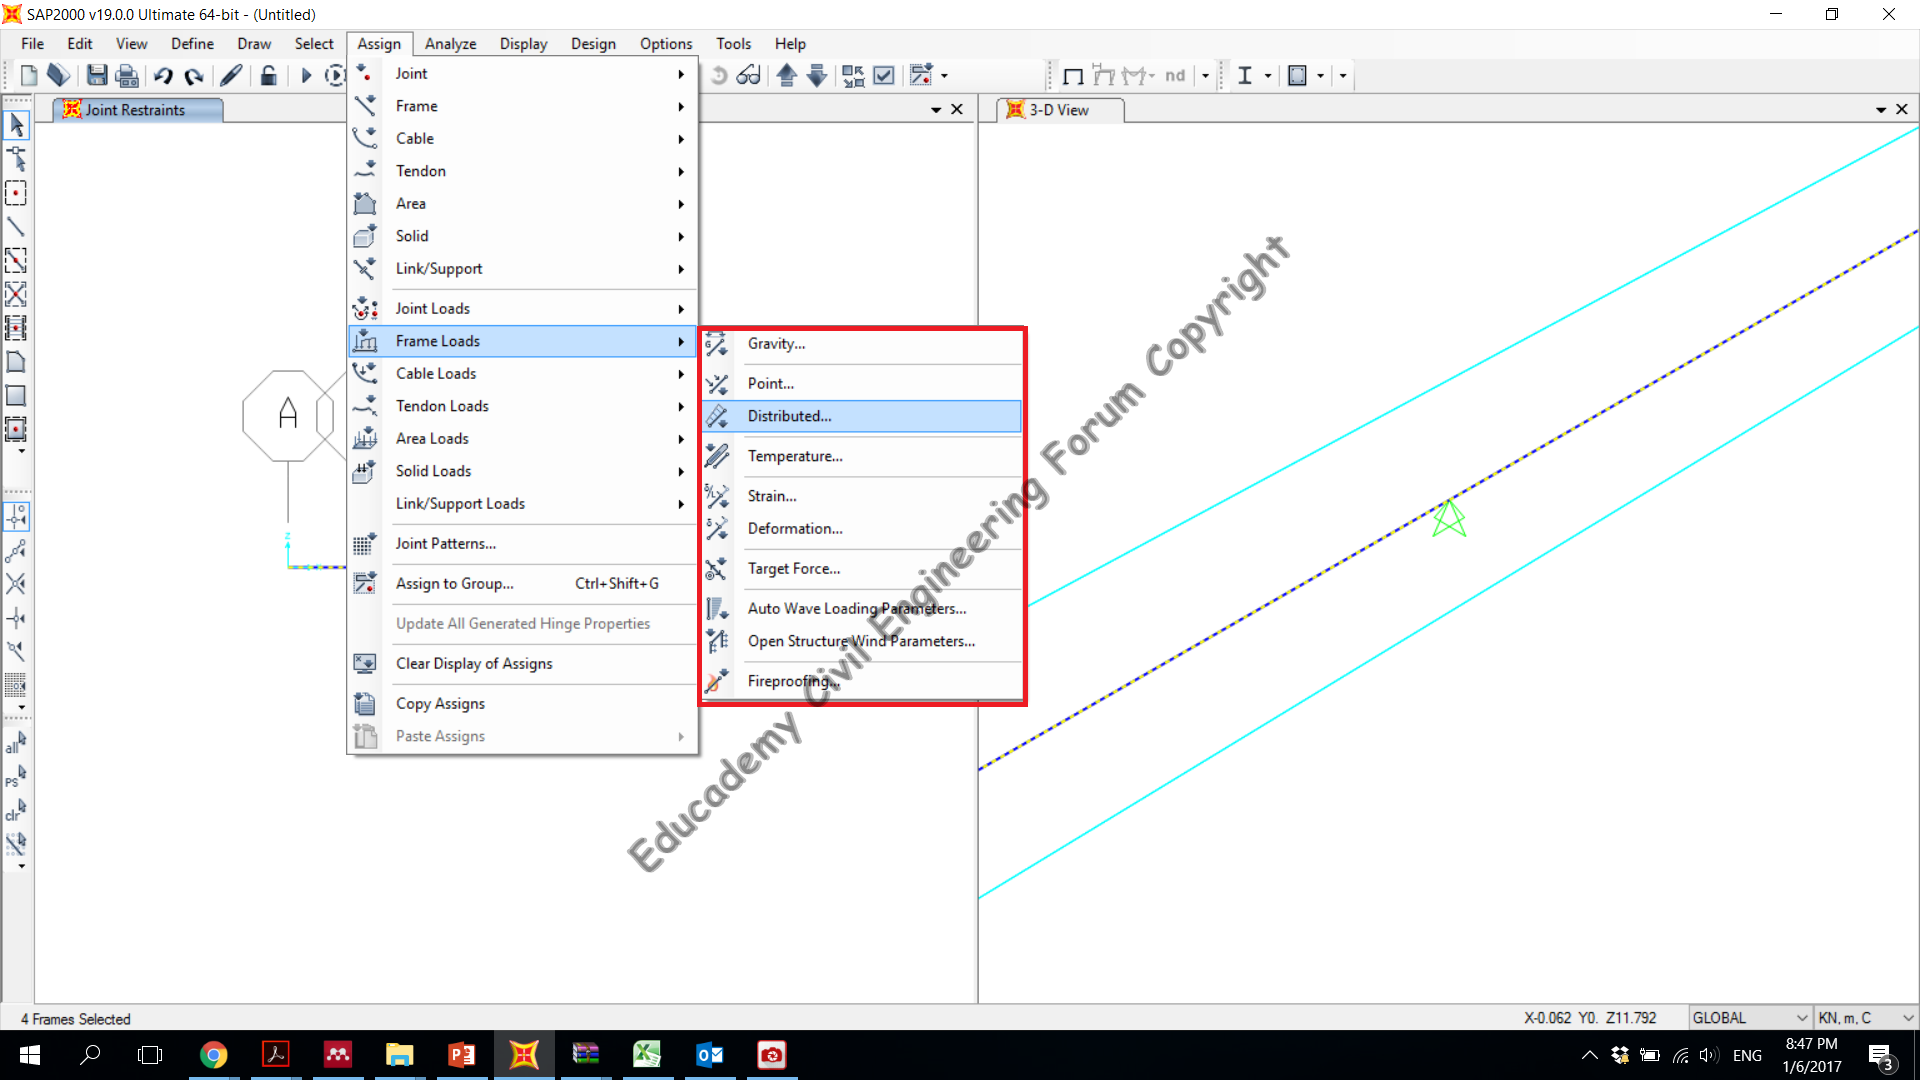Run analysis with the play icon
The image size is (1920, 1080).
(x=306, y=75)
